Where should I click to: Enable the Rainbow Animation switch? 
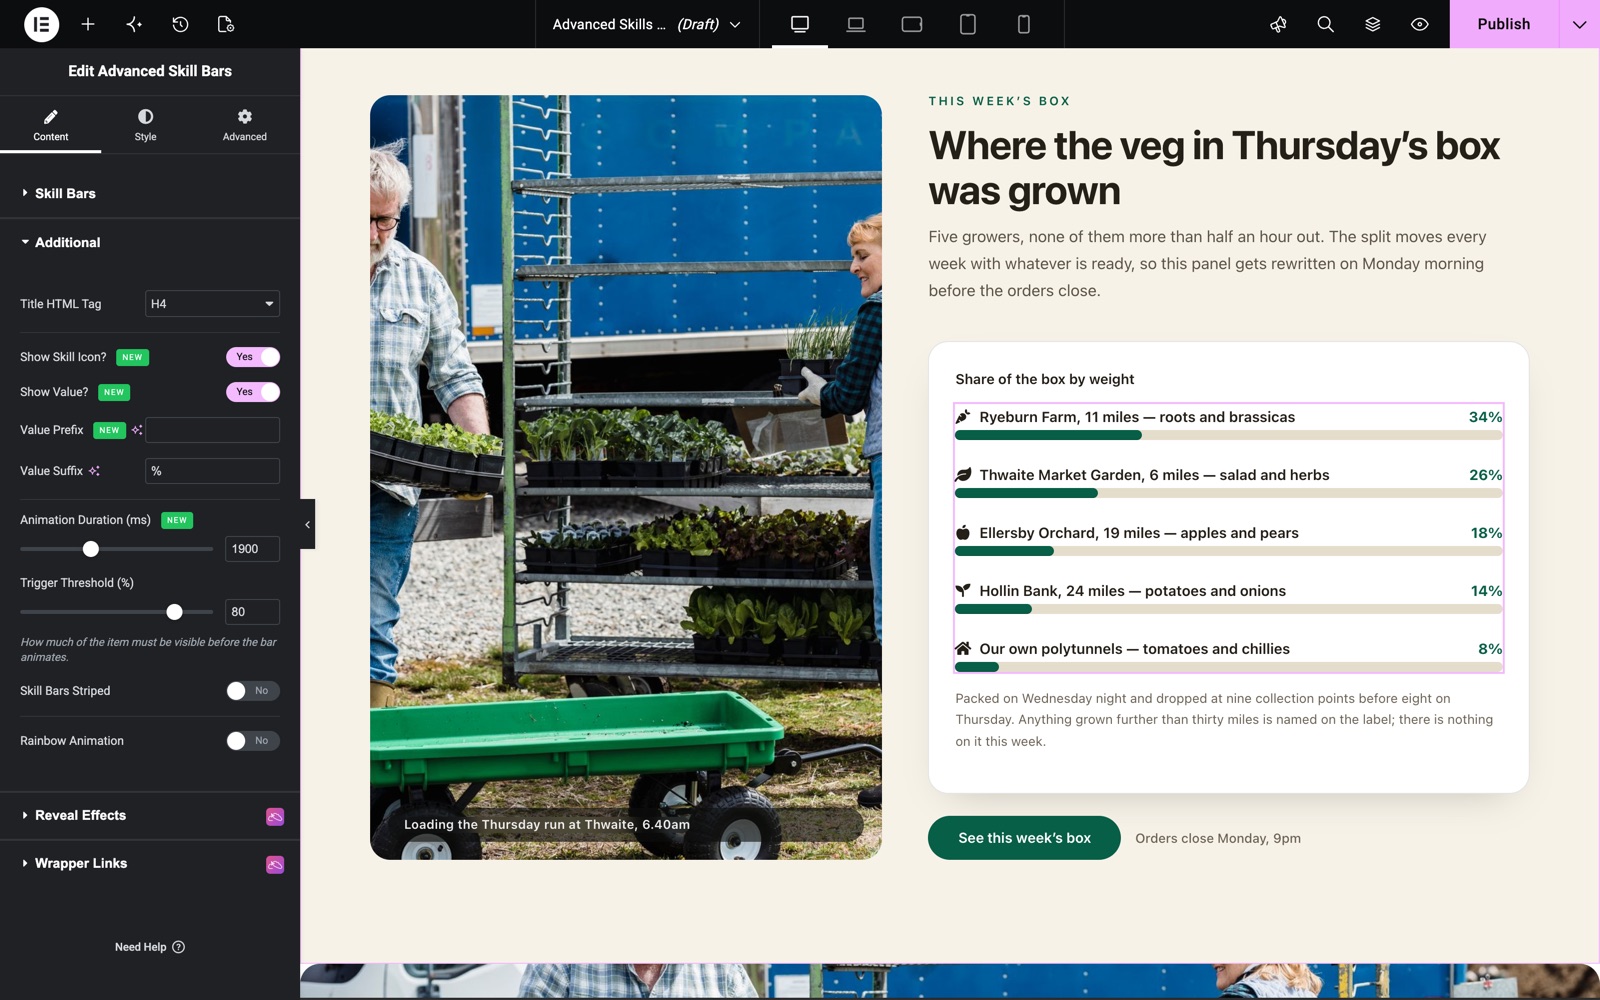coord(253,741)
